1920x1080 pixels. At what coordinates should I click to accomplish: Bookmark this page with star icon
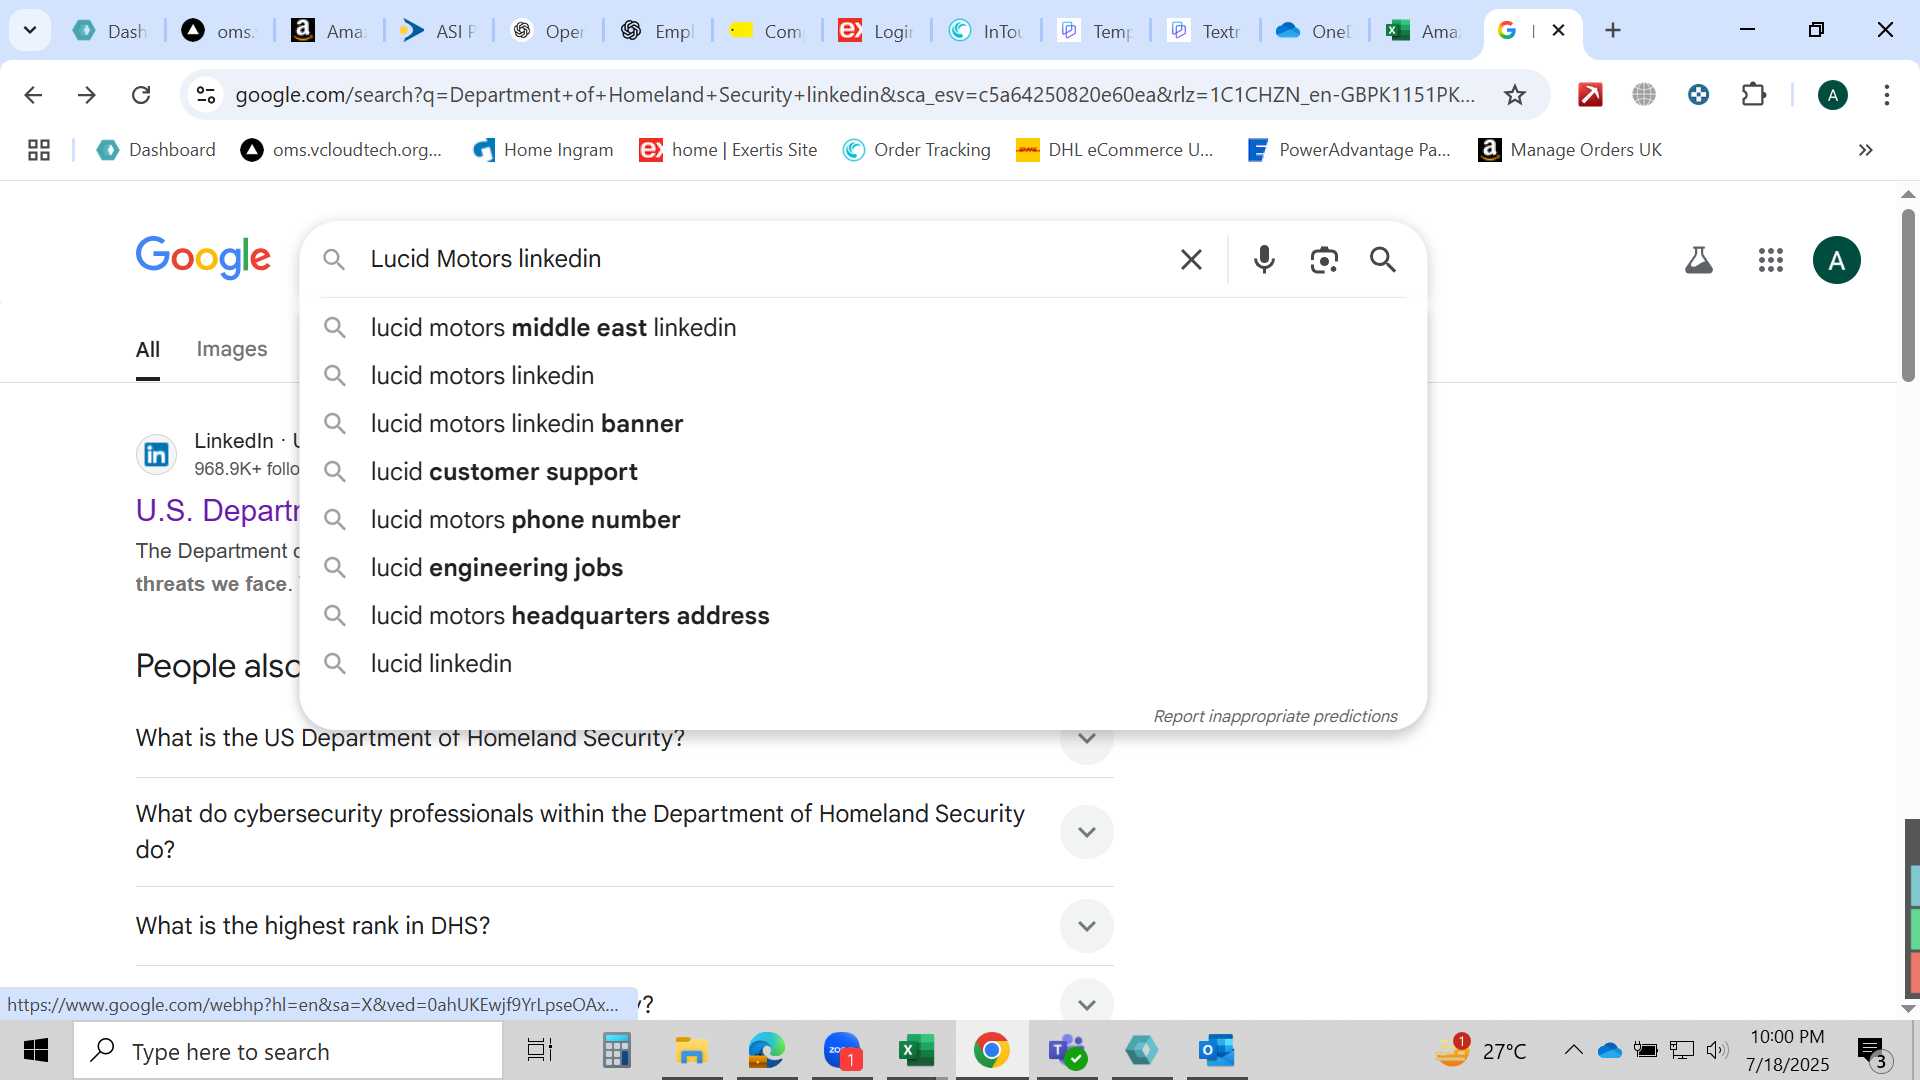(1515, 95)
